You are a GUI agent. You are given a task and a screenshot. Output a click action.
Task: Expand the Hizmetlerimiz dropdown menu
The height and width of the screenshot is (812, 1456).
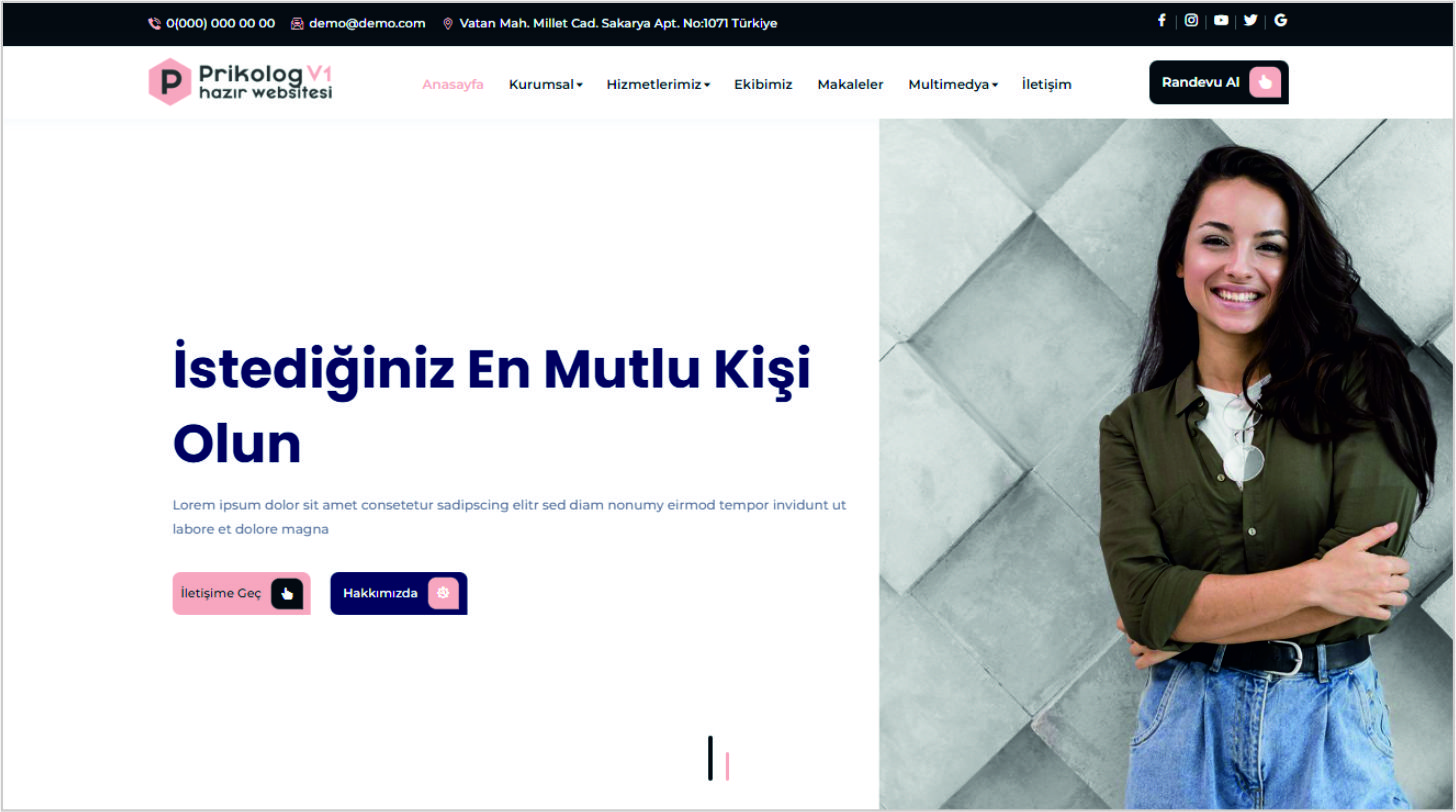tap(658, 85)
